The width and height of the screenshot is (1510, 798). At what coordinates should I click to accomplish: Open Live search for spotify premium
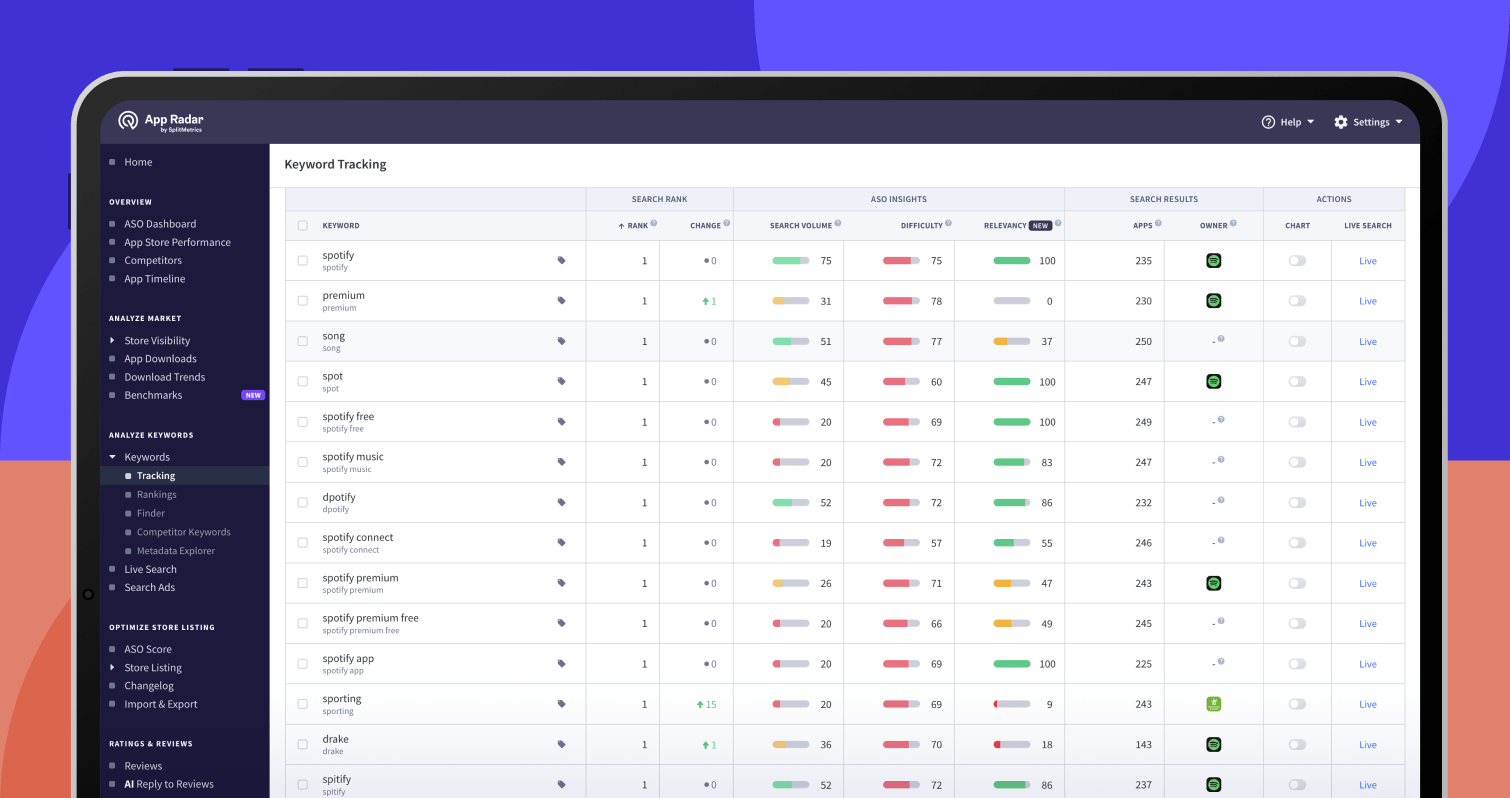tap(1368, 584)
